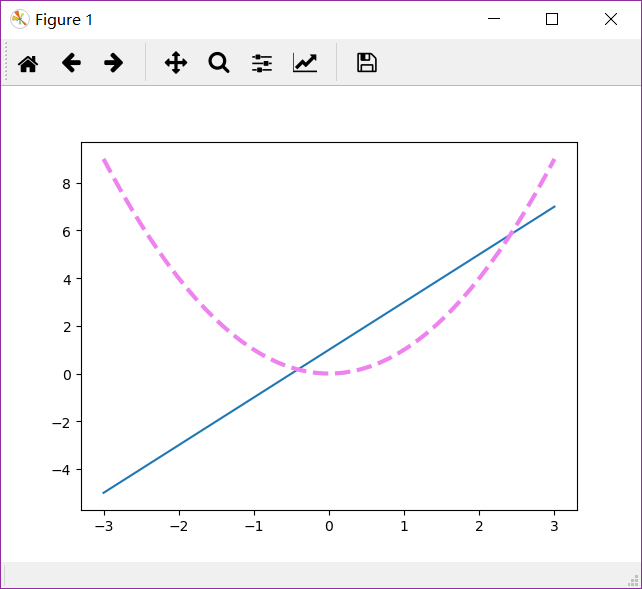
Task: Click the y-axis tick label 2
Action: pos(67,327)
